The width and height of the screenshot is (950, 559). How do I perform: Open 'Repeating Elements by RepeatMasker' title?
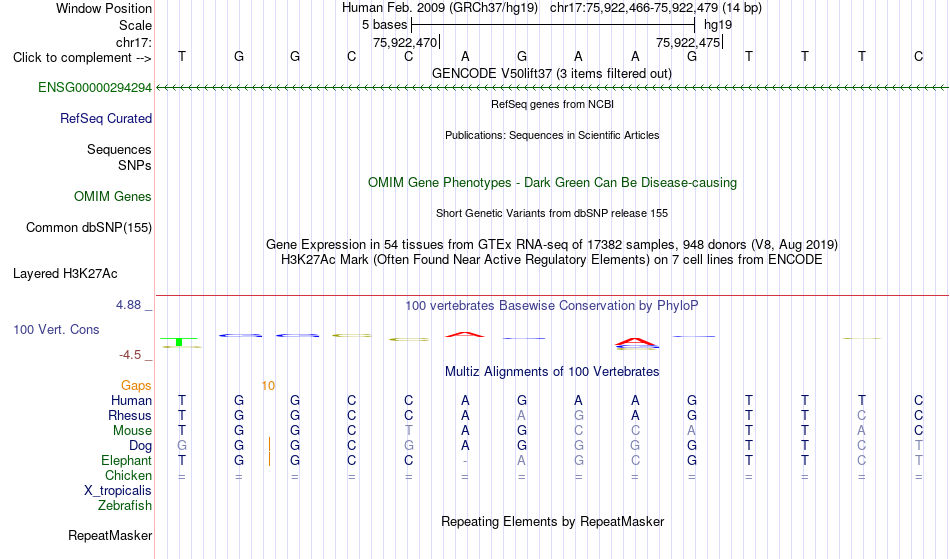coord(552,522)
